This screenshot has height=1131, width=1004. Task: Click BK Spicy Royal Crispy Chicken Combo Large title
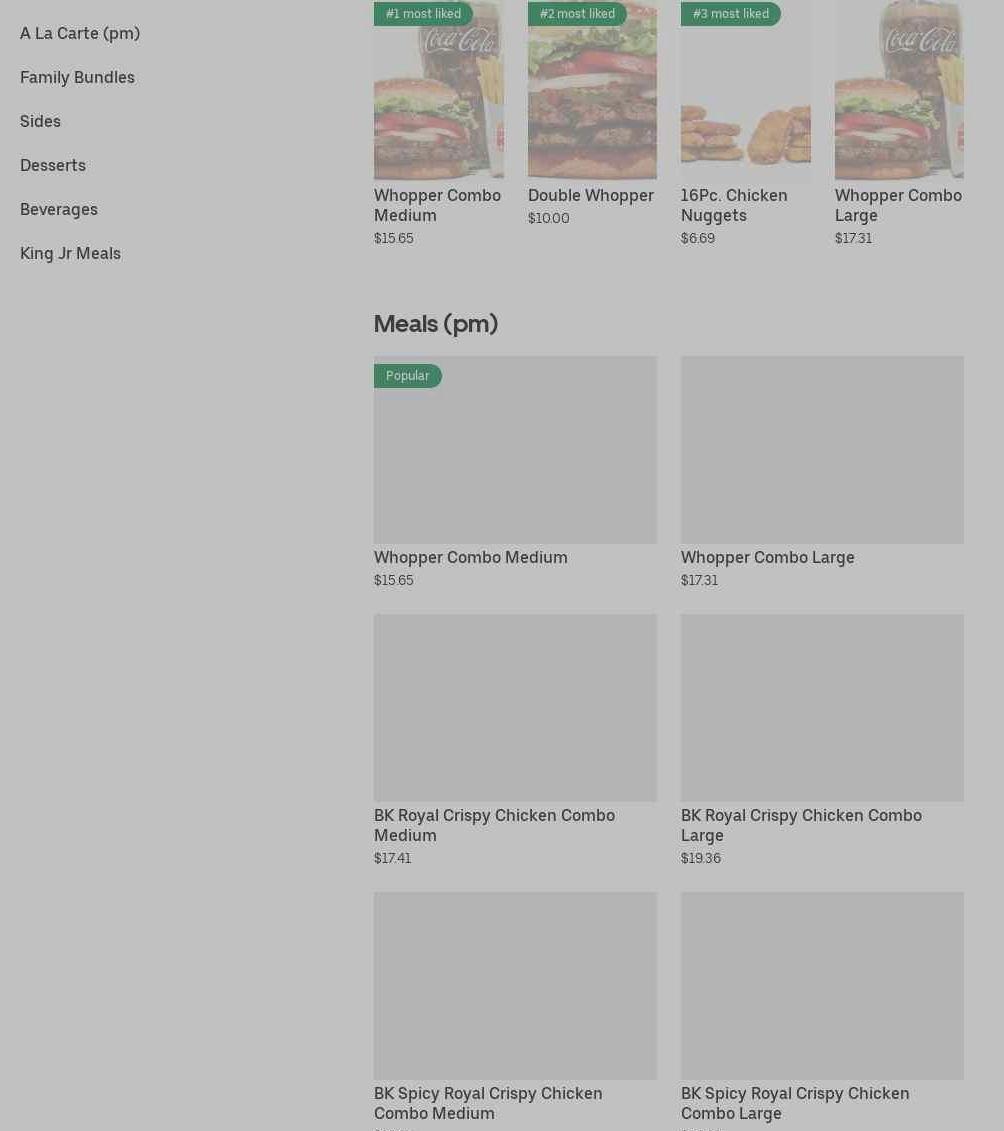(x=795, y=1103)
